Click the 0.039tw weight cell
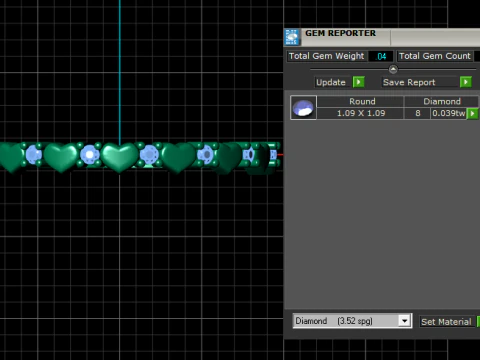 (x=448, y=113)
